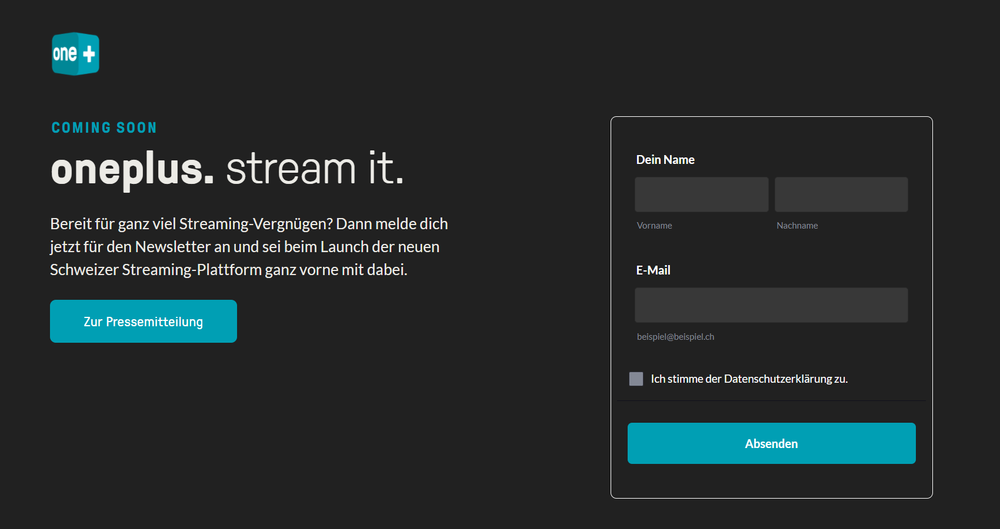
Task: Open the Zur Pressemitteilung link button
Action: 143,322
